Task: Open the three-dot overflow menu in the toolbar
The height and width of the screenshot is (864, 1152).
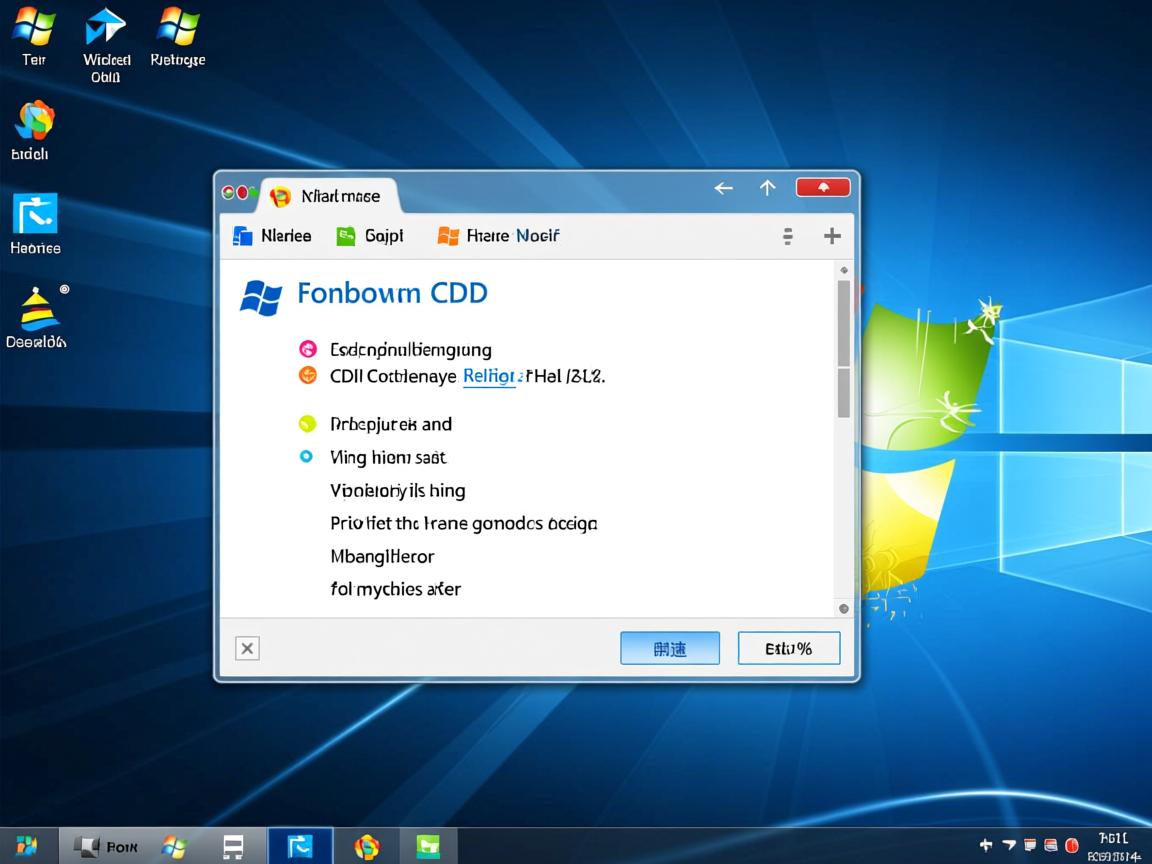Action: click(788, 236)
